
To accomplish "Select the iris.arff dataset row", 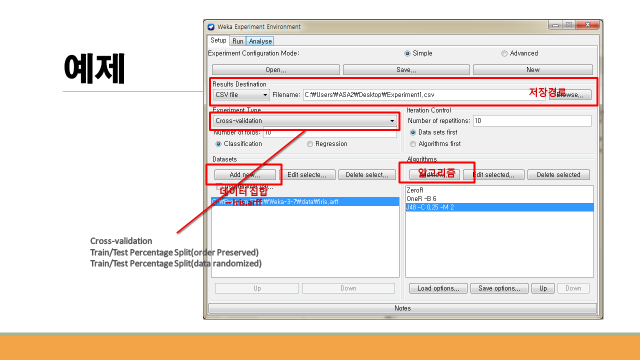I will 305,202.
